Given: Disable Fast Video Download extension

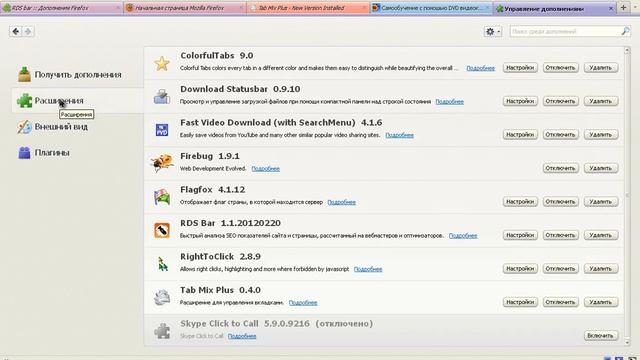Looking at the screenshot, I should click(x=560, y=134).
